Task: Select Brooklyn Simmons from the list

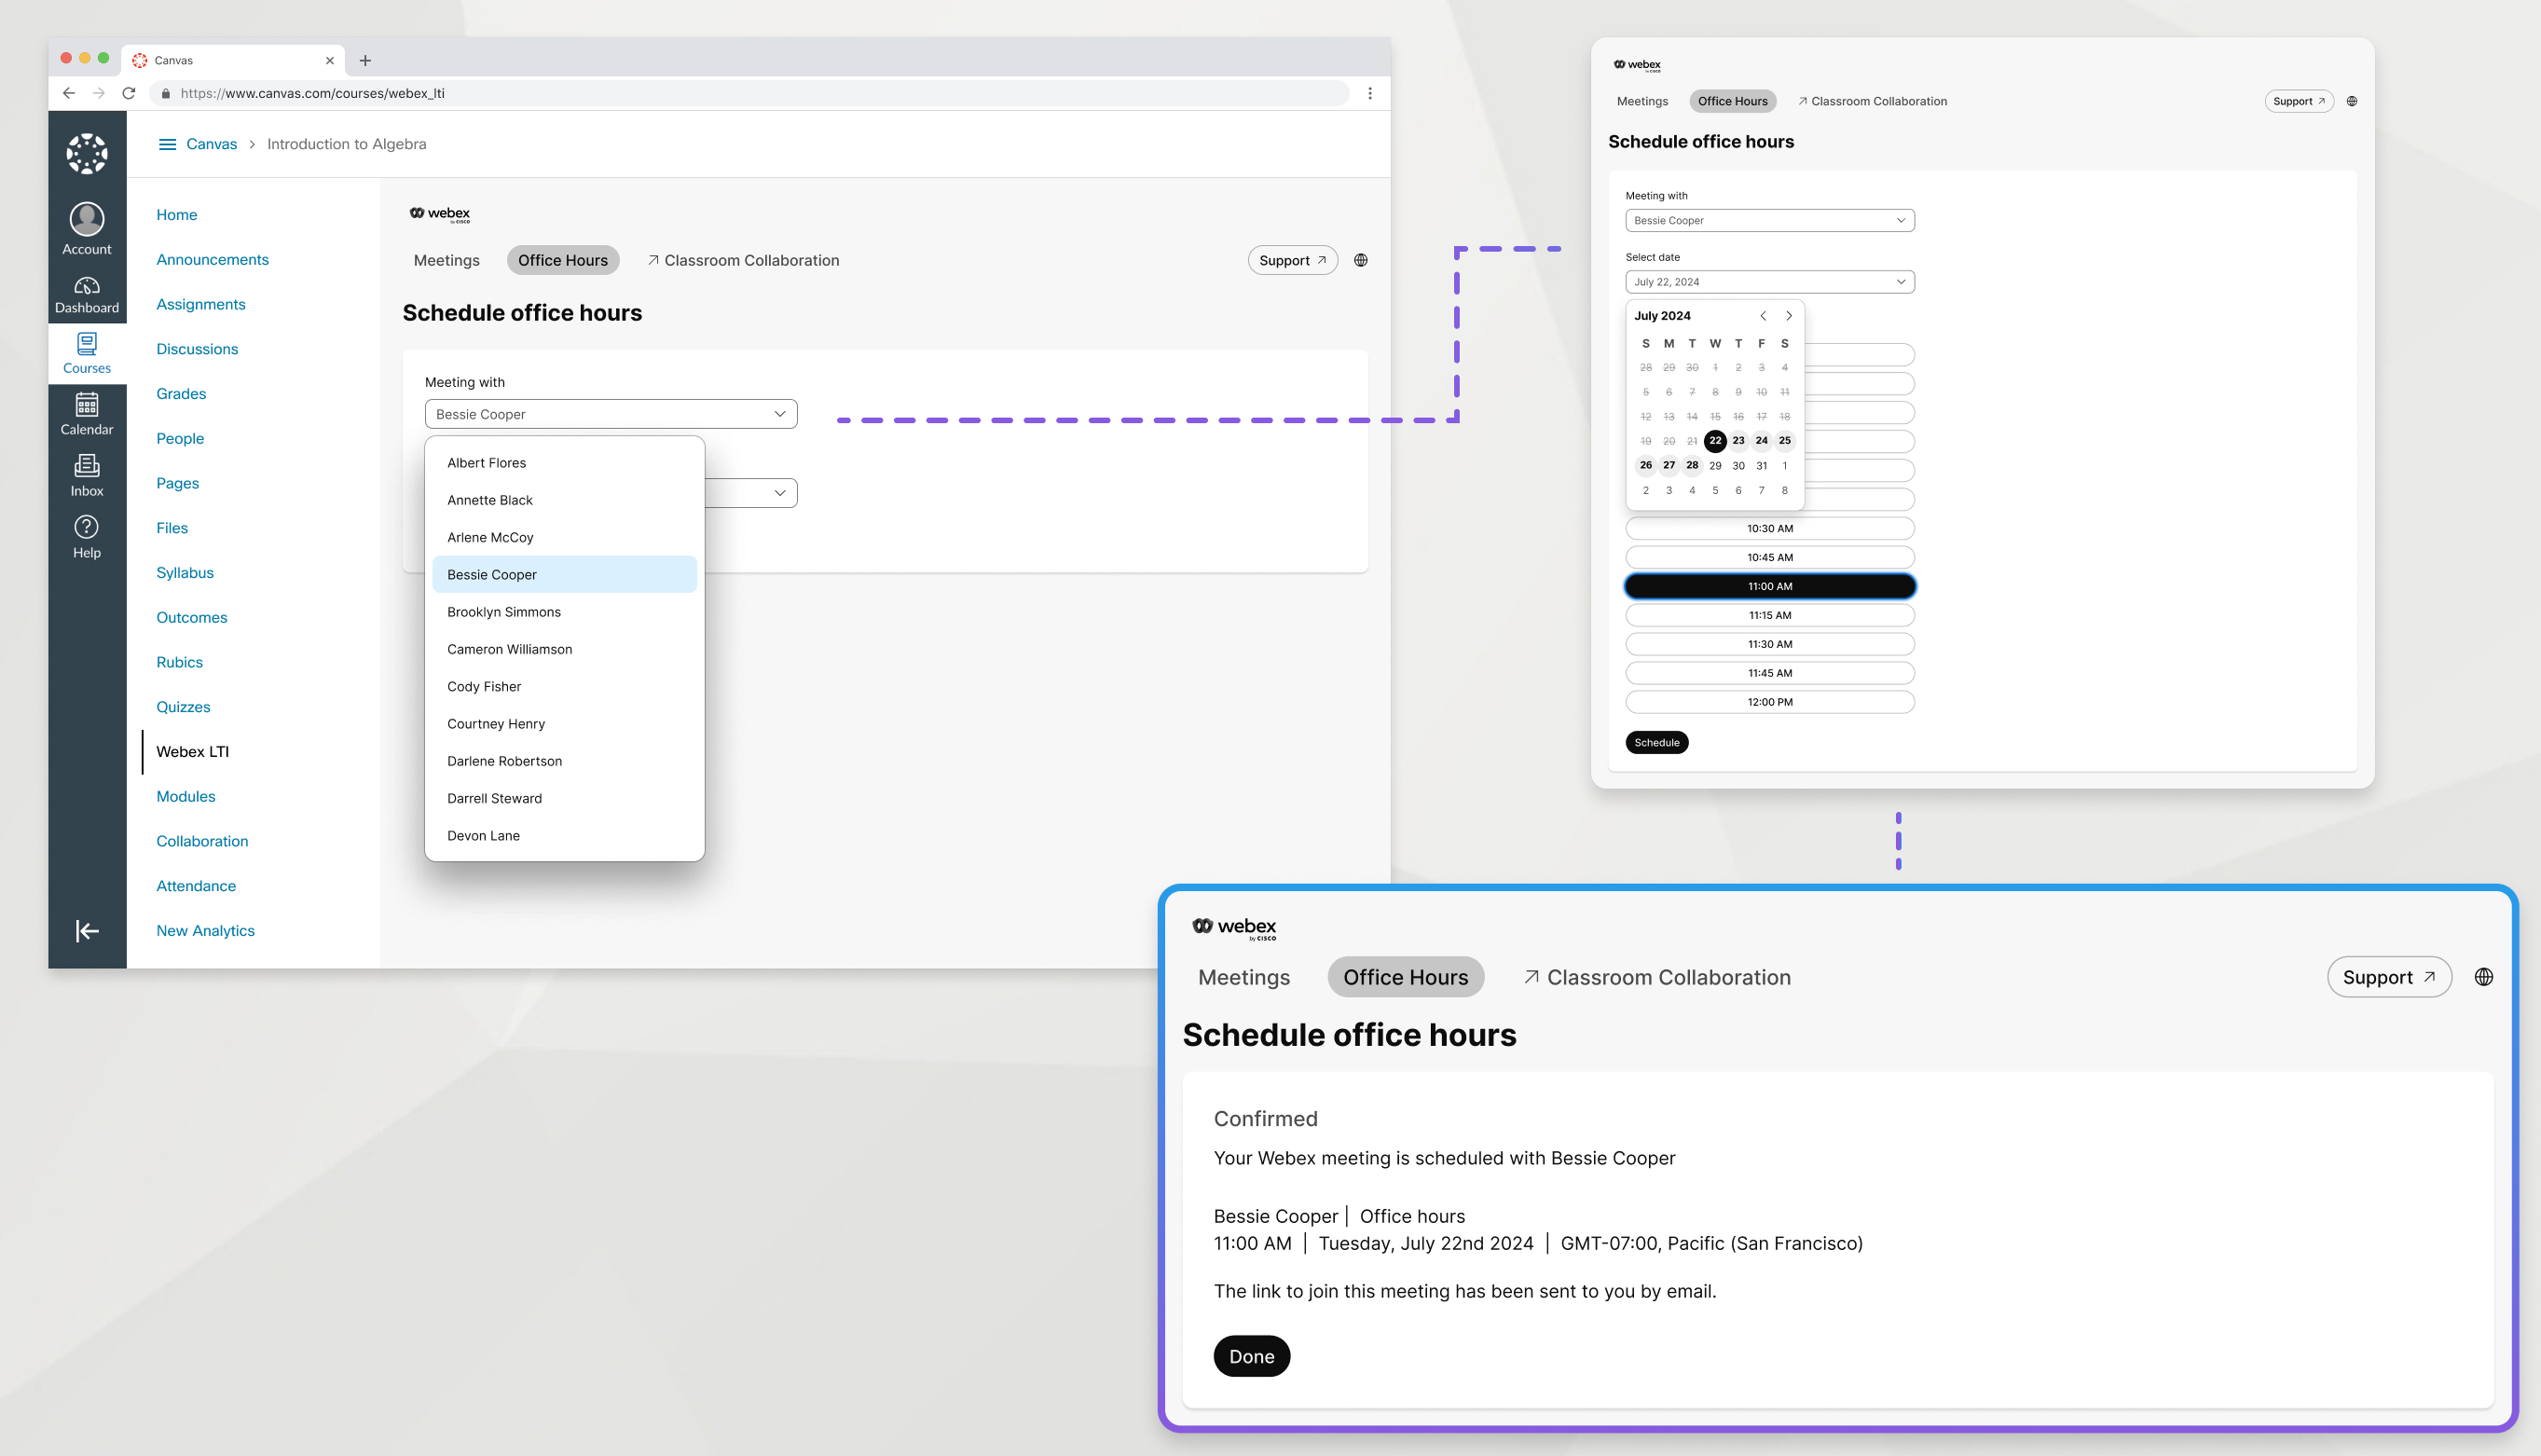Action: click(502, 611)
